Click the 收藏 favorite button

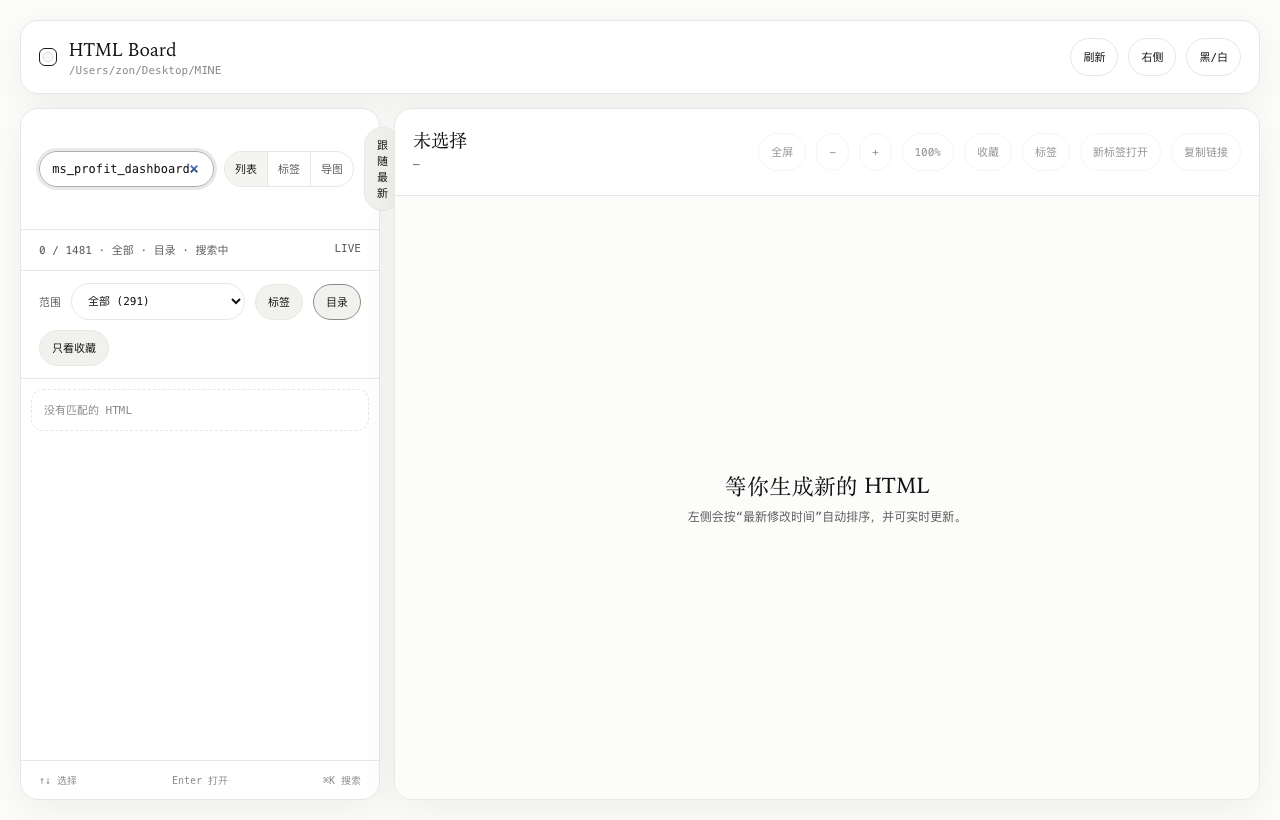[x=988, y=152]
